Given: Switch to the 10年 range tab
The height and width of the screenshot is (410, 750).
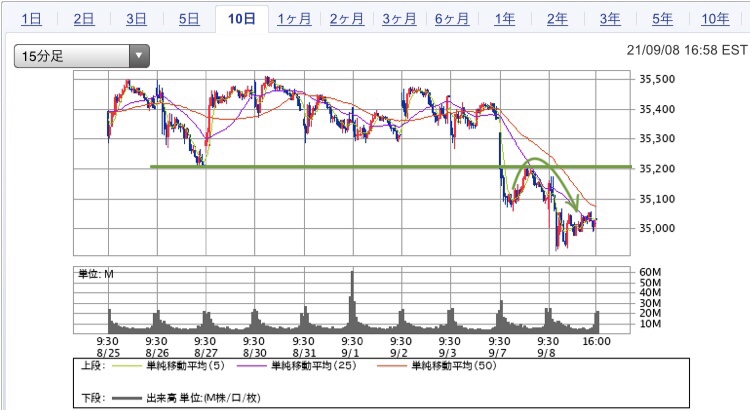Looking at the screenshot, I should (x=715, y=19).
